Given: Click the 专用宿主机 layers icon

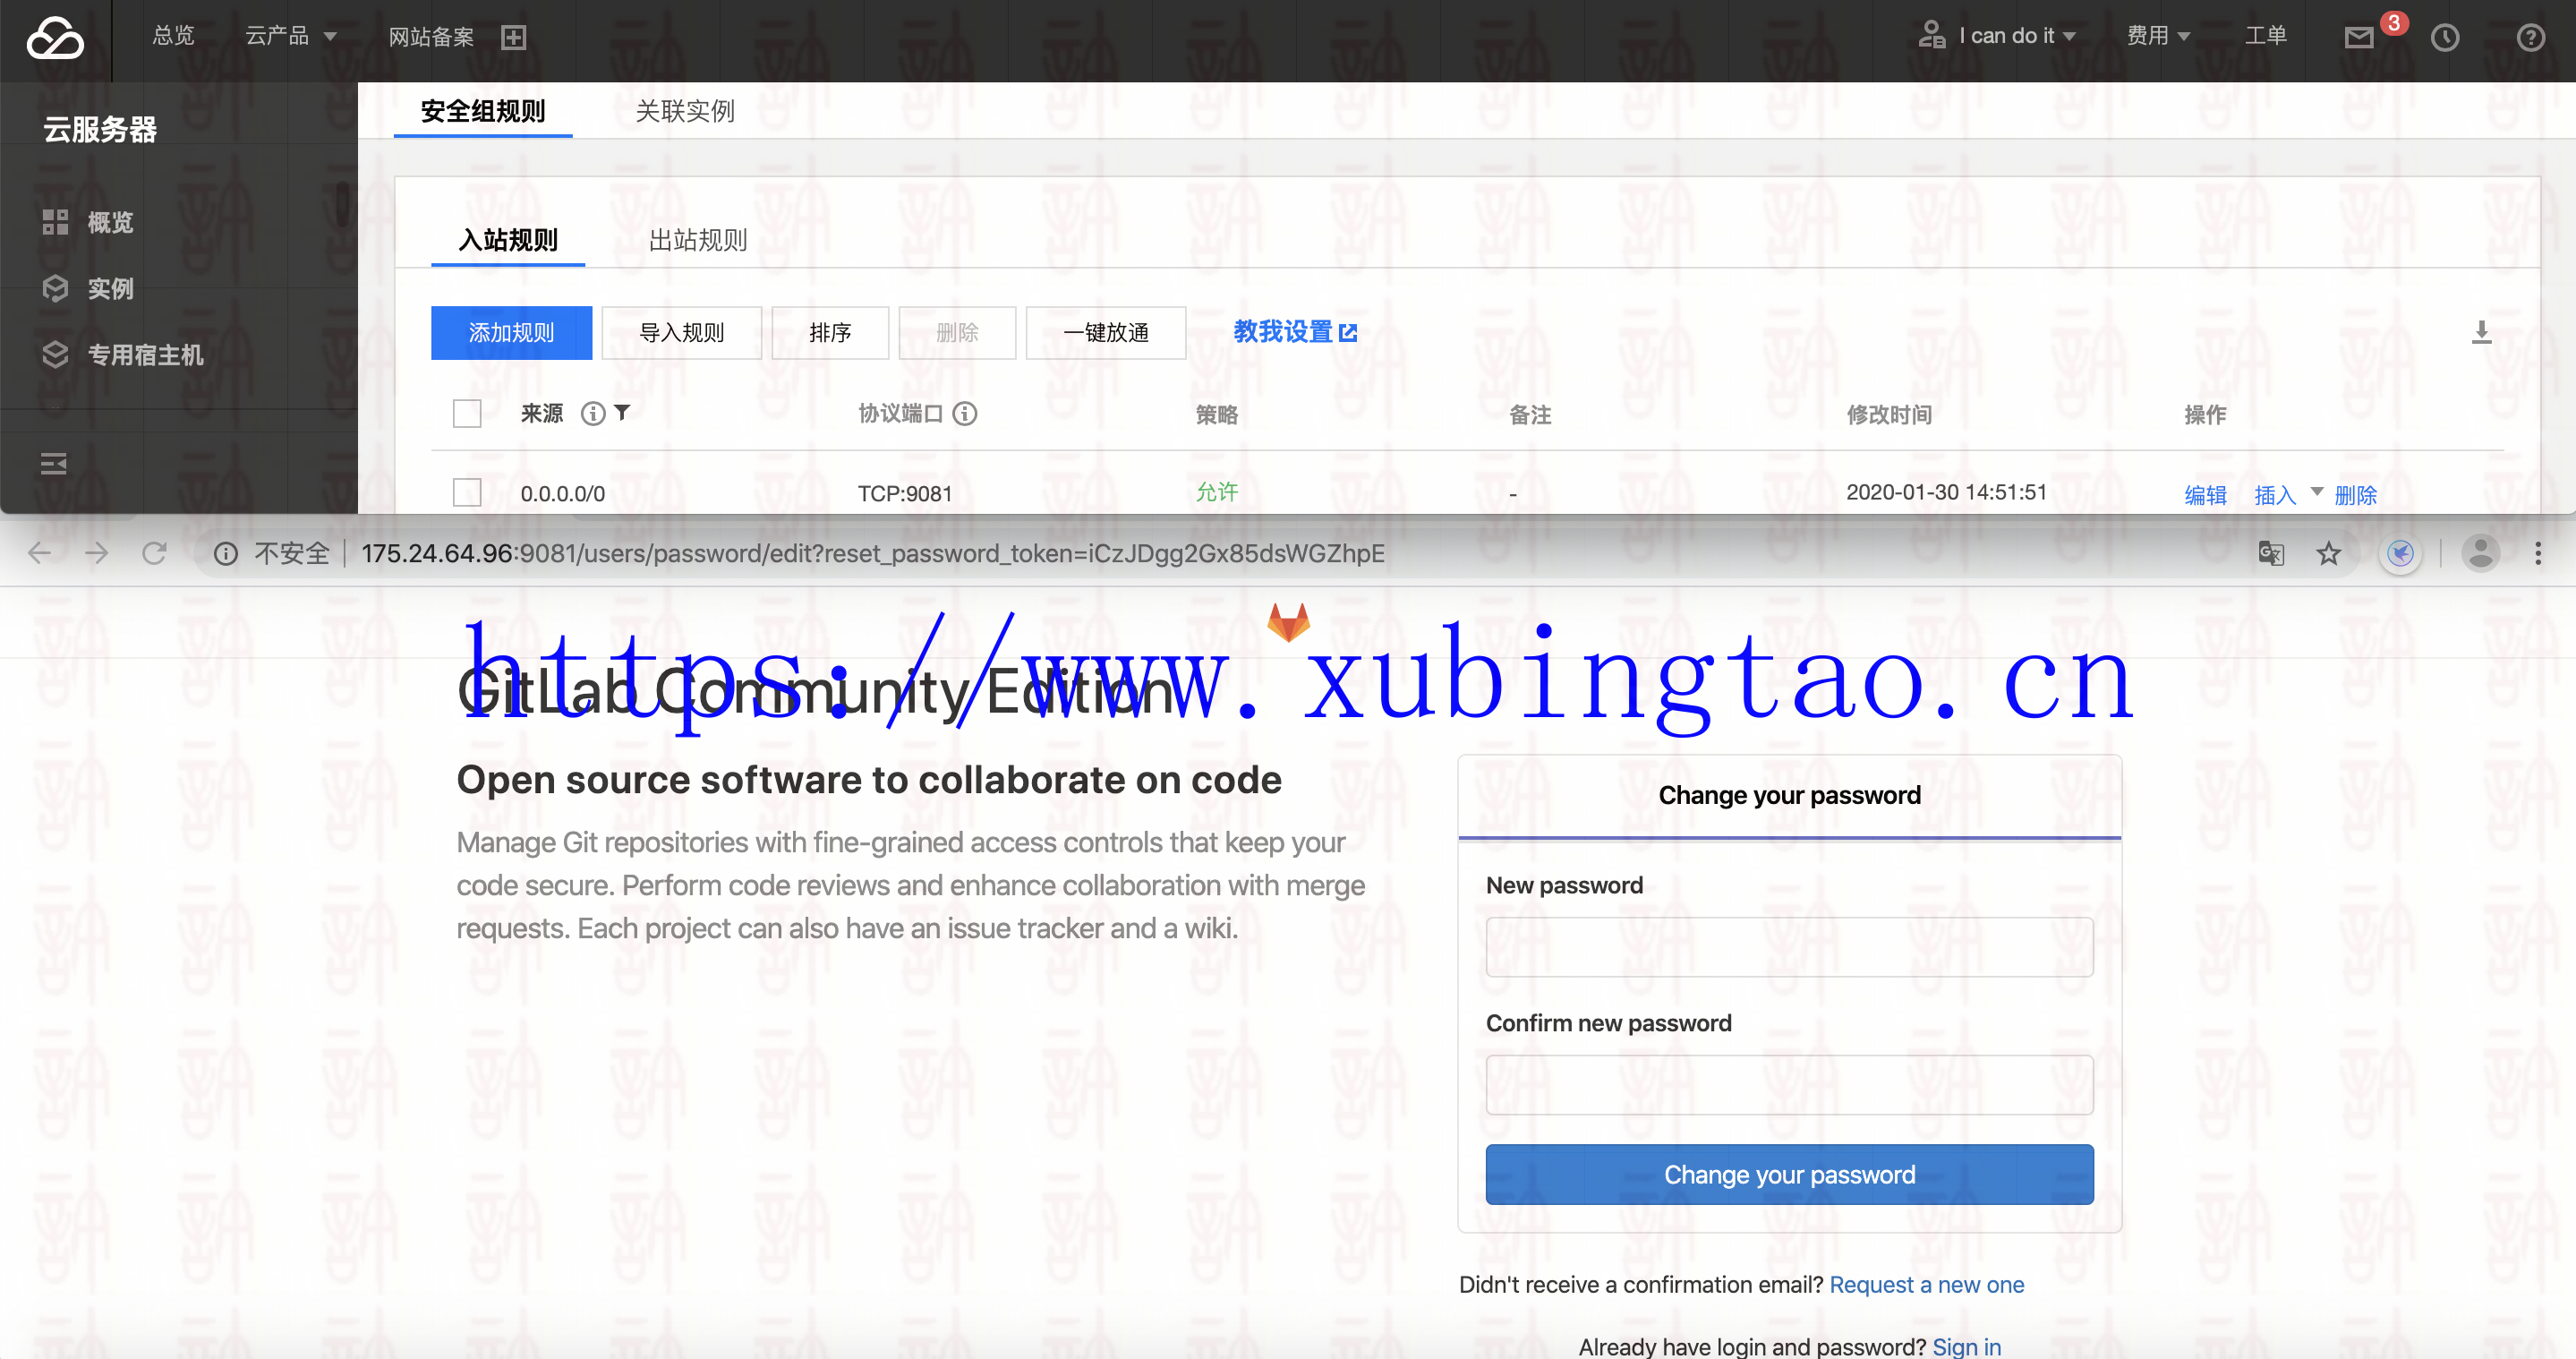Looking at the screenshot, I should click(55, 354).
